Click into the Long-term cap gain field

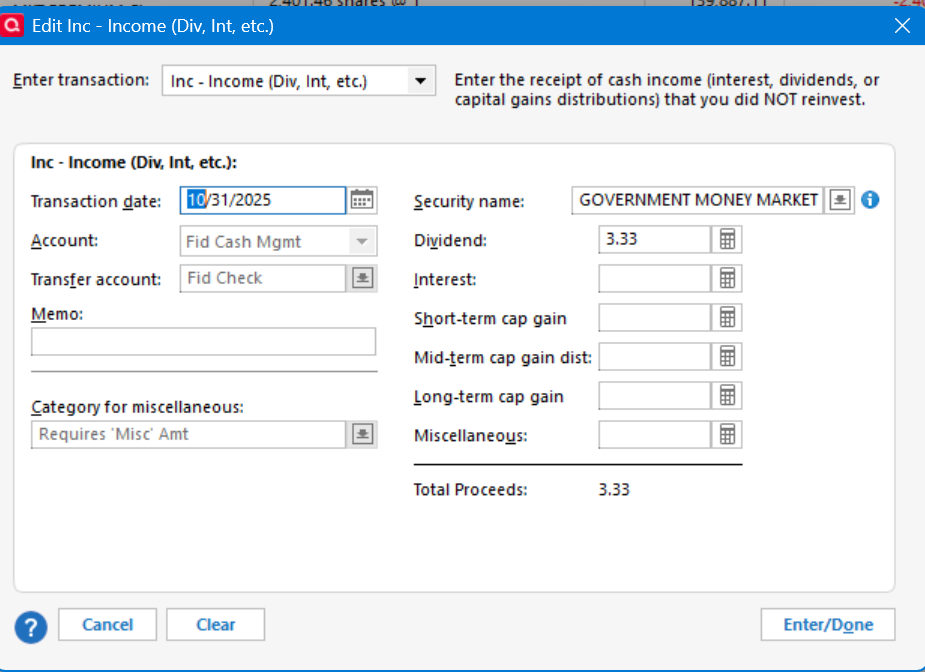point(655,395)
